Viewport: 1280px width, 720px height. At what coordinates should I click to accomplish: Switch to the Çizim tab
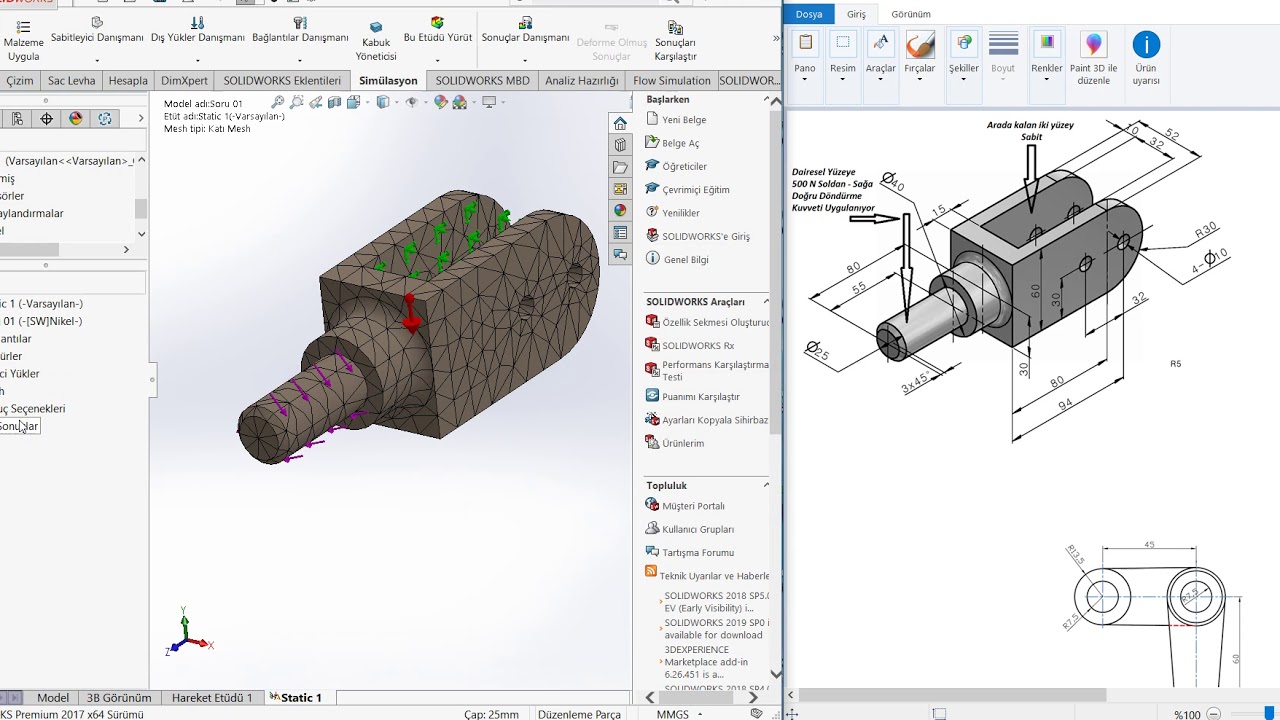coord(20,81)
